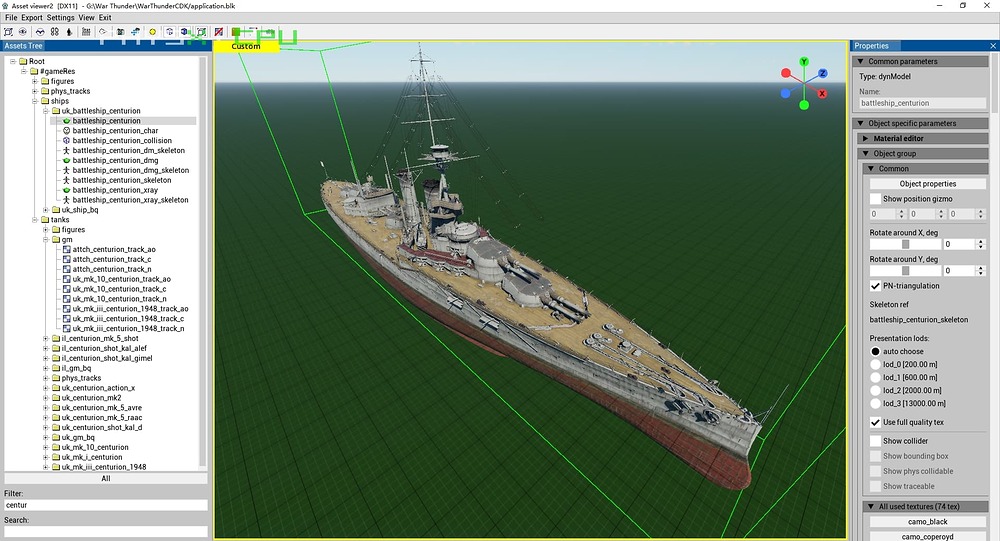Viewport: 1000px width, 541px height.
Task: Click the green square toolbar icon
Action: click(x=235, y=32)
